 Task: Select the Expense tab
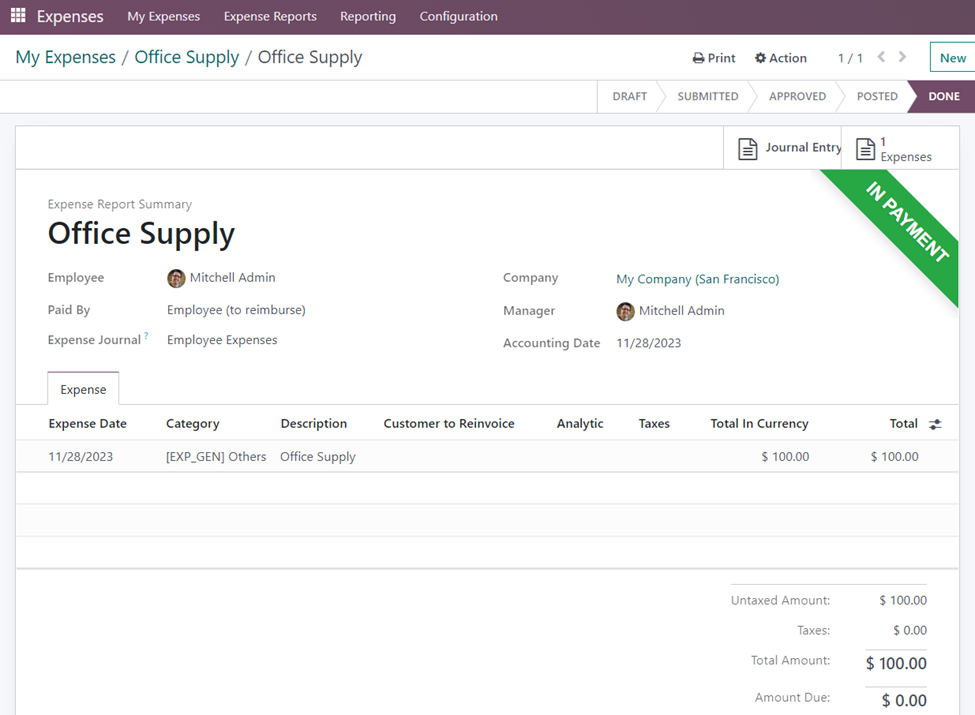click(x=83, y=389)
